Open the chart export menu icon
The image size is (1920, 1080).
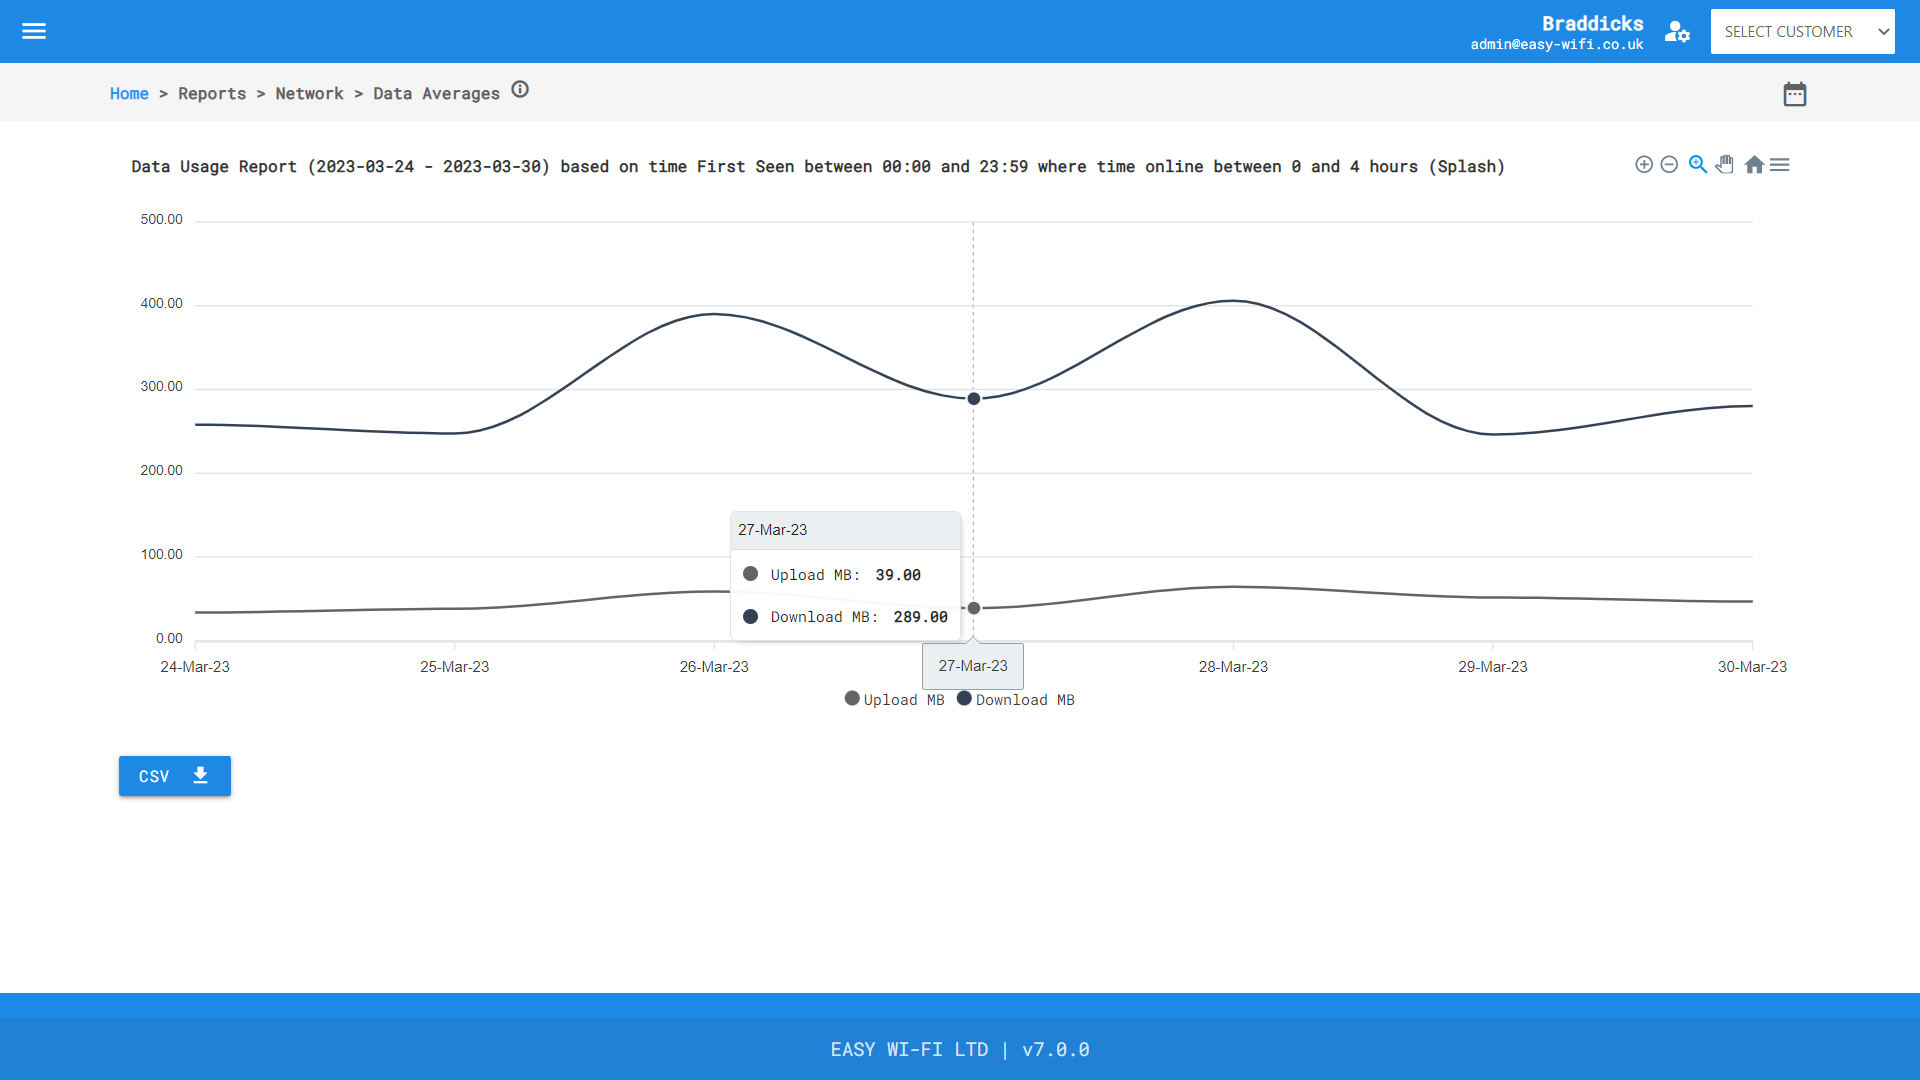pos(1780,165)
